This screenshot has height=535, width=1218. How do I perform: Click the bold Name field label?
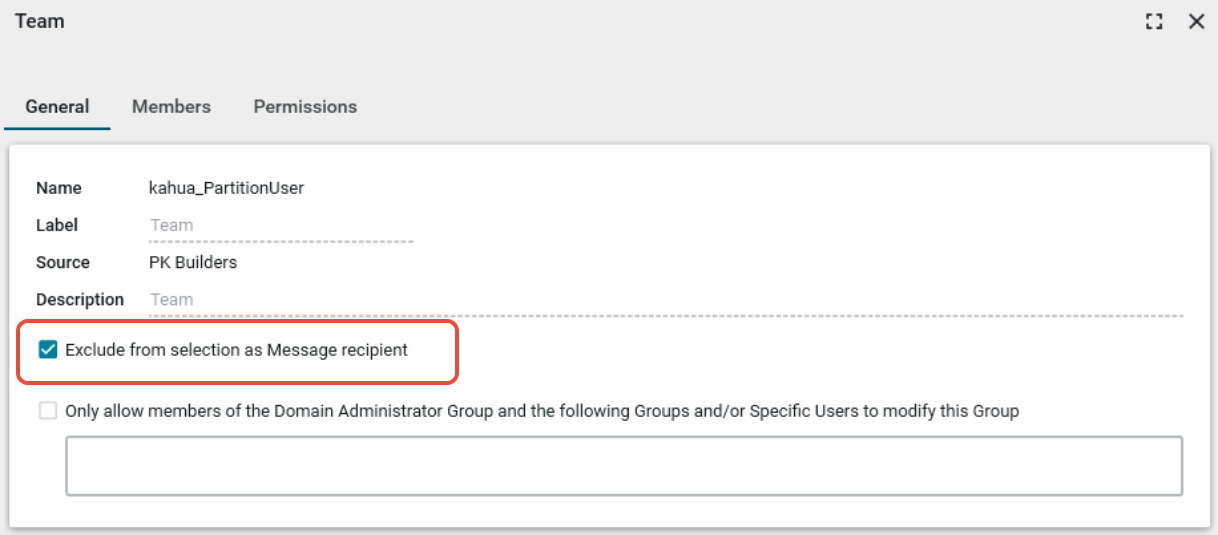(59, 188)
